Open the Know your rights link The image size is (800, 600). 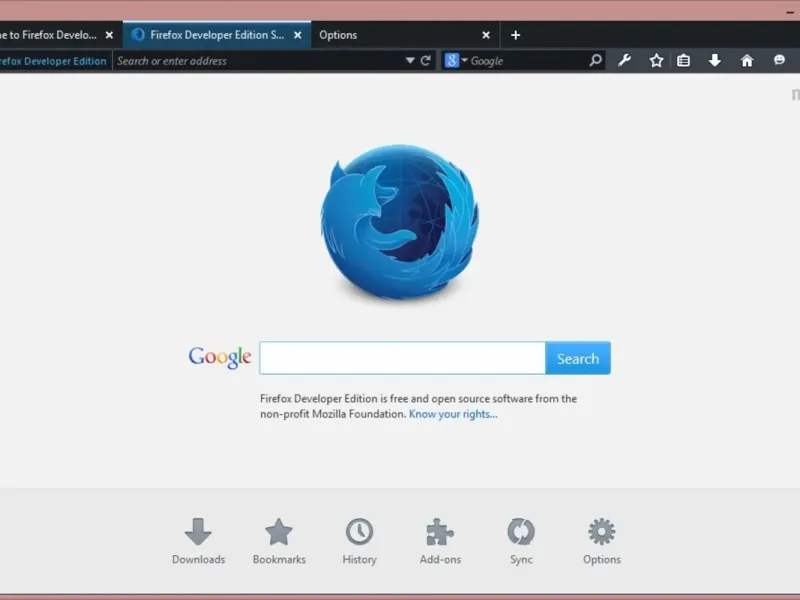(453, 414)
